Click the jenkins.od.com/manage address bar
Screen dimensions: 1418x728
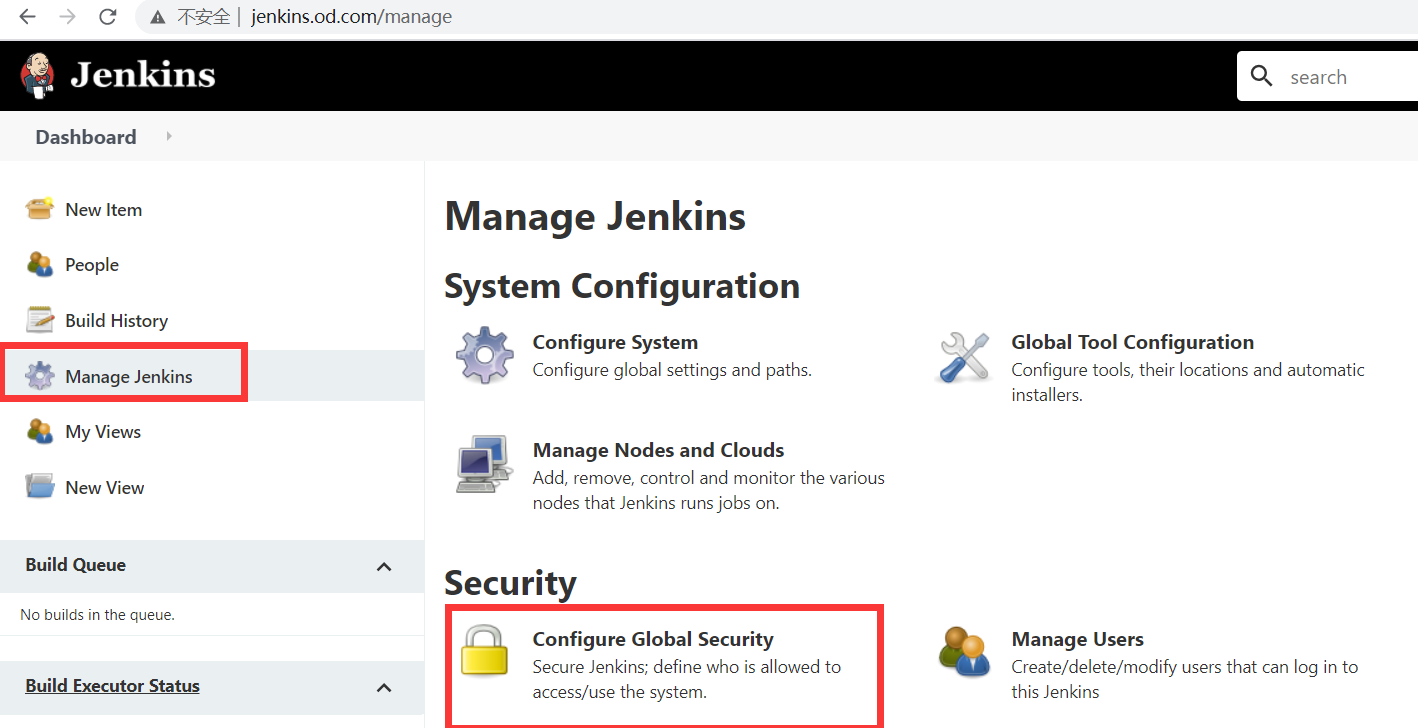(351, 17)
